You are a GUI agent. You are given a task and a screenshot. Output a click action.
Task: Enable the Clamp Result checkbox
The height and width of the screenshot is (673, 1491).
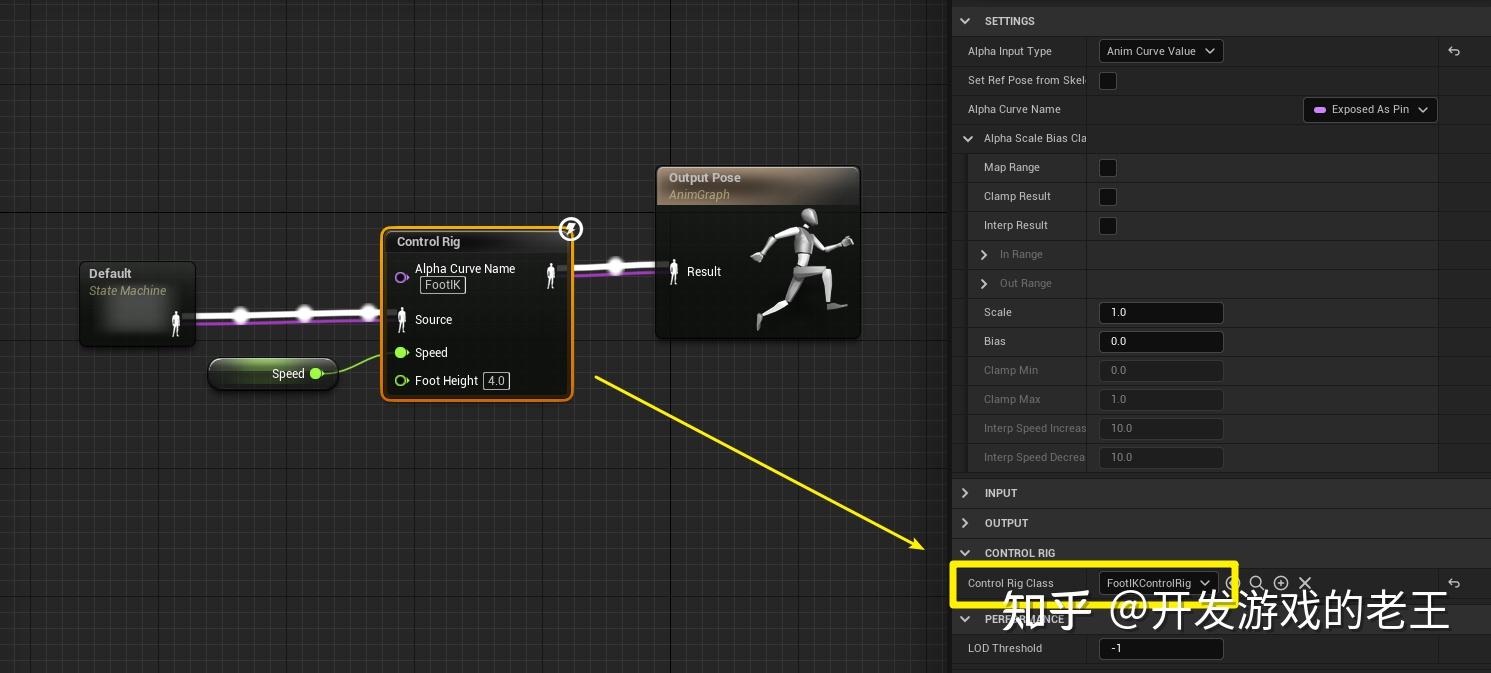pos(1107,197)
